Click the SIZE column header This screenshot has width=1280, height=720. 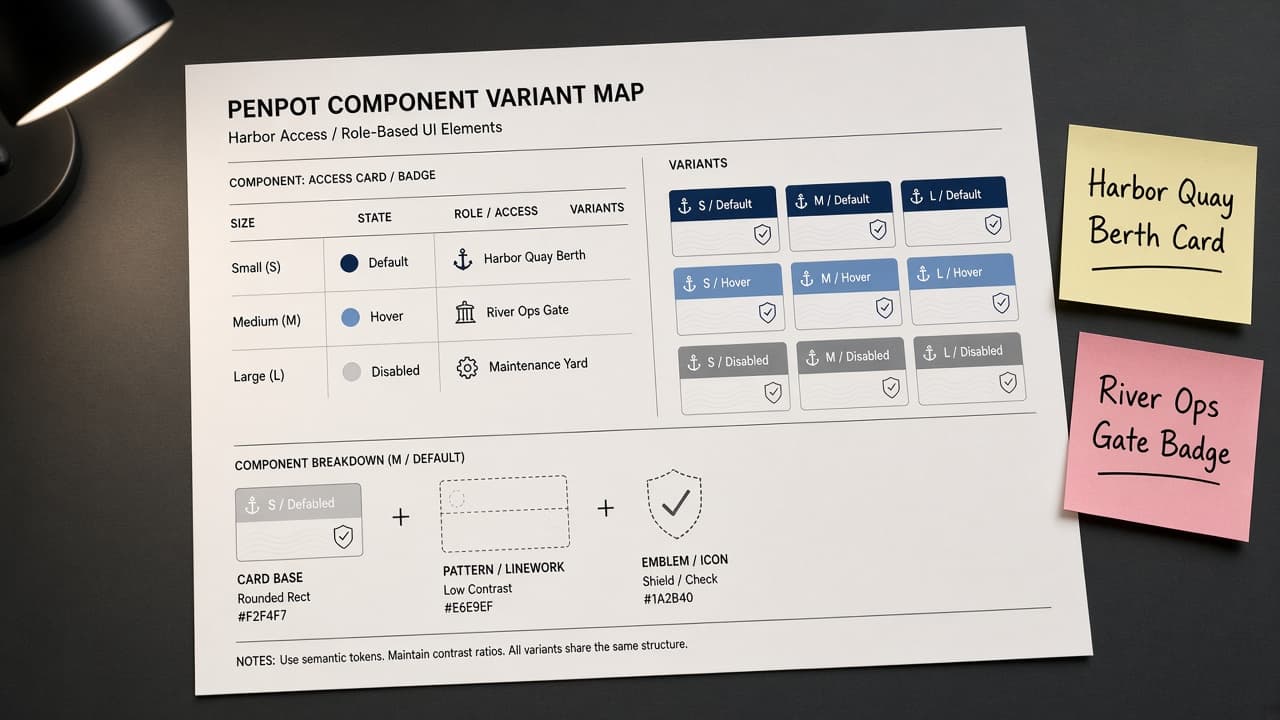click(x=243, y=223)
